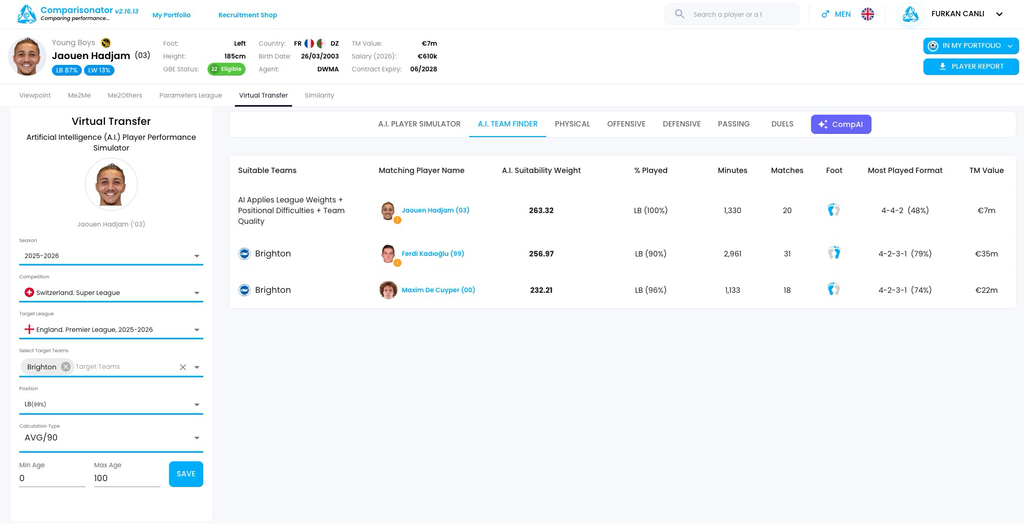Switch language via UK flag icon

867,14
